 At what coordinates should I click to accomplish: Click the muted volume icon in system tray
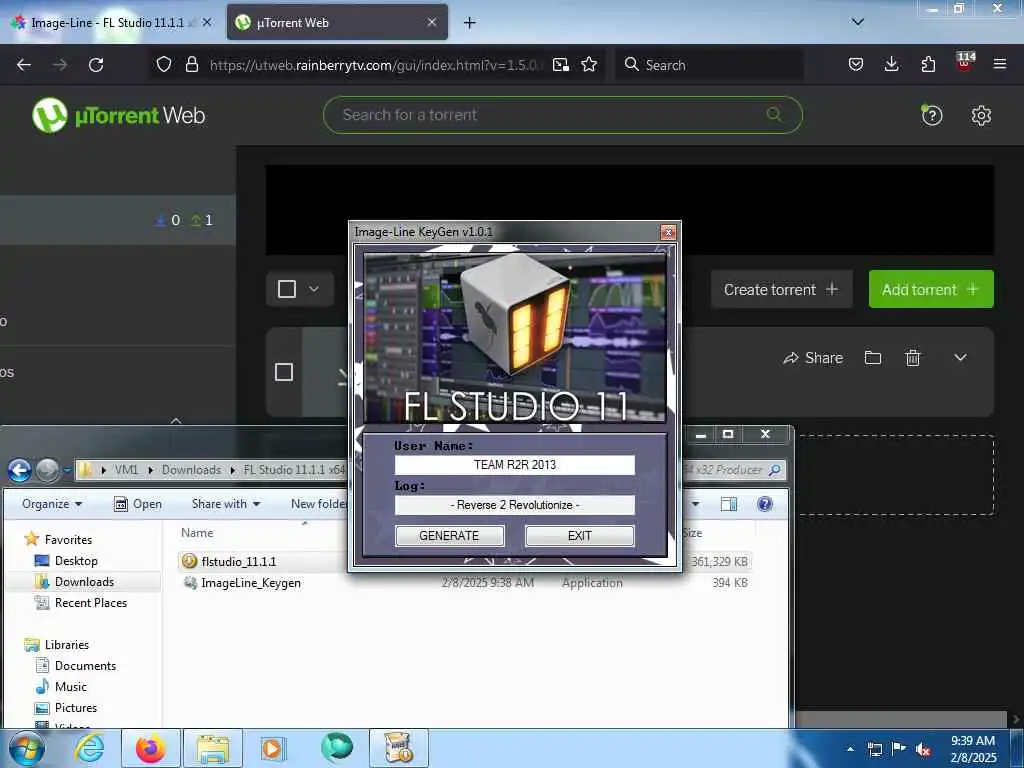(x=923, y=749)
